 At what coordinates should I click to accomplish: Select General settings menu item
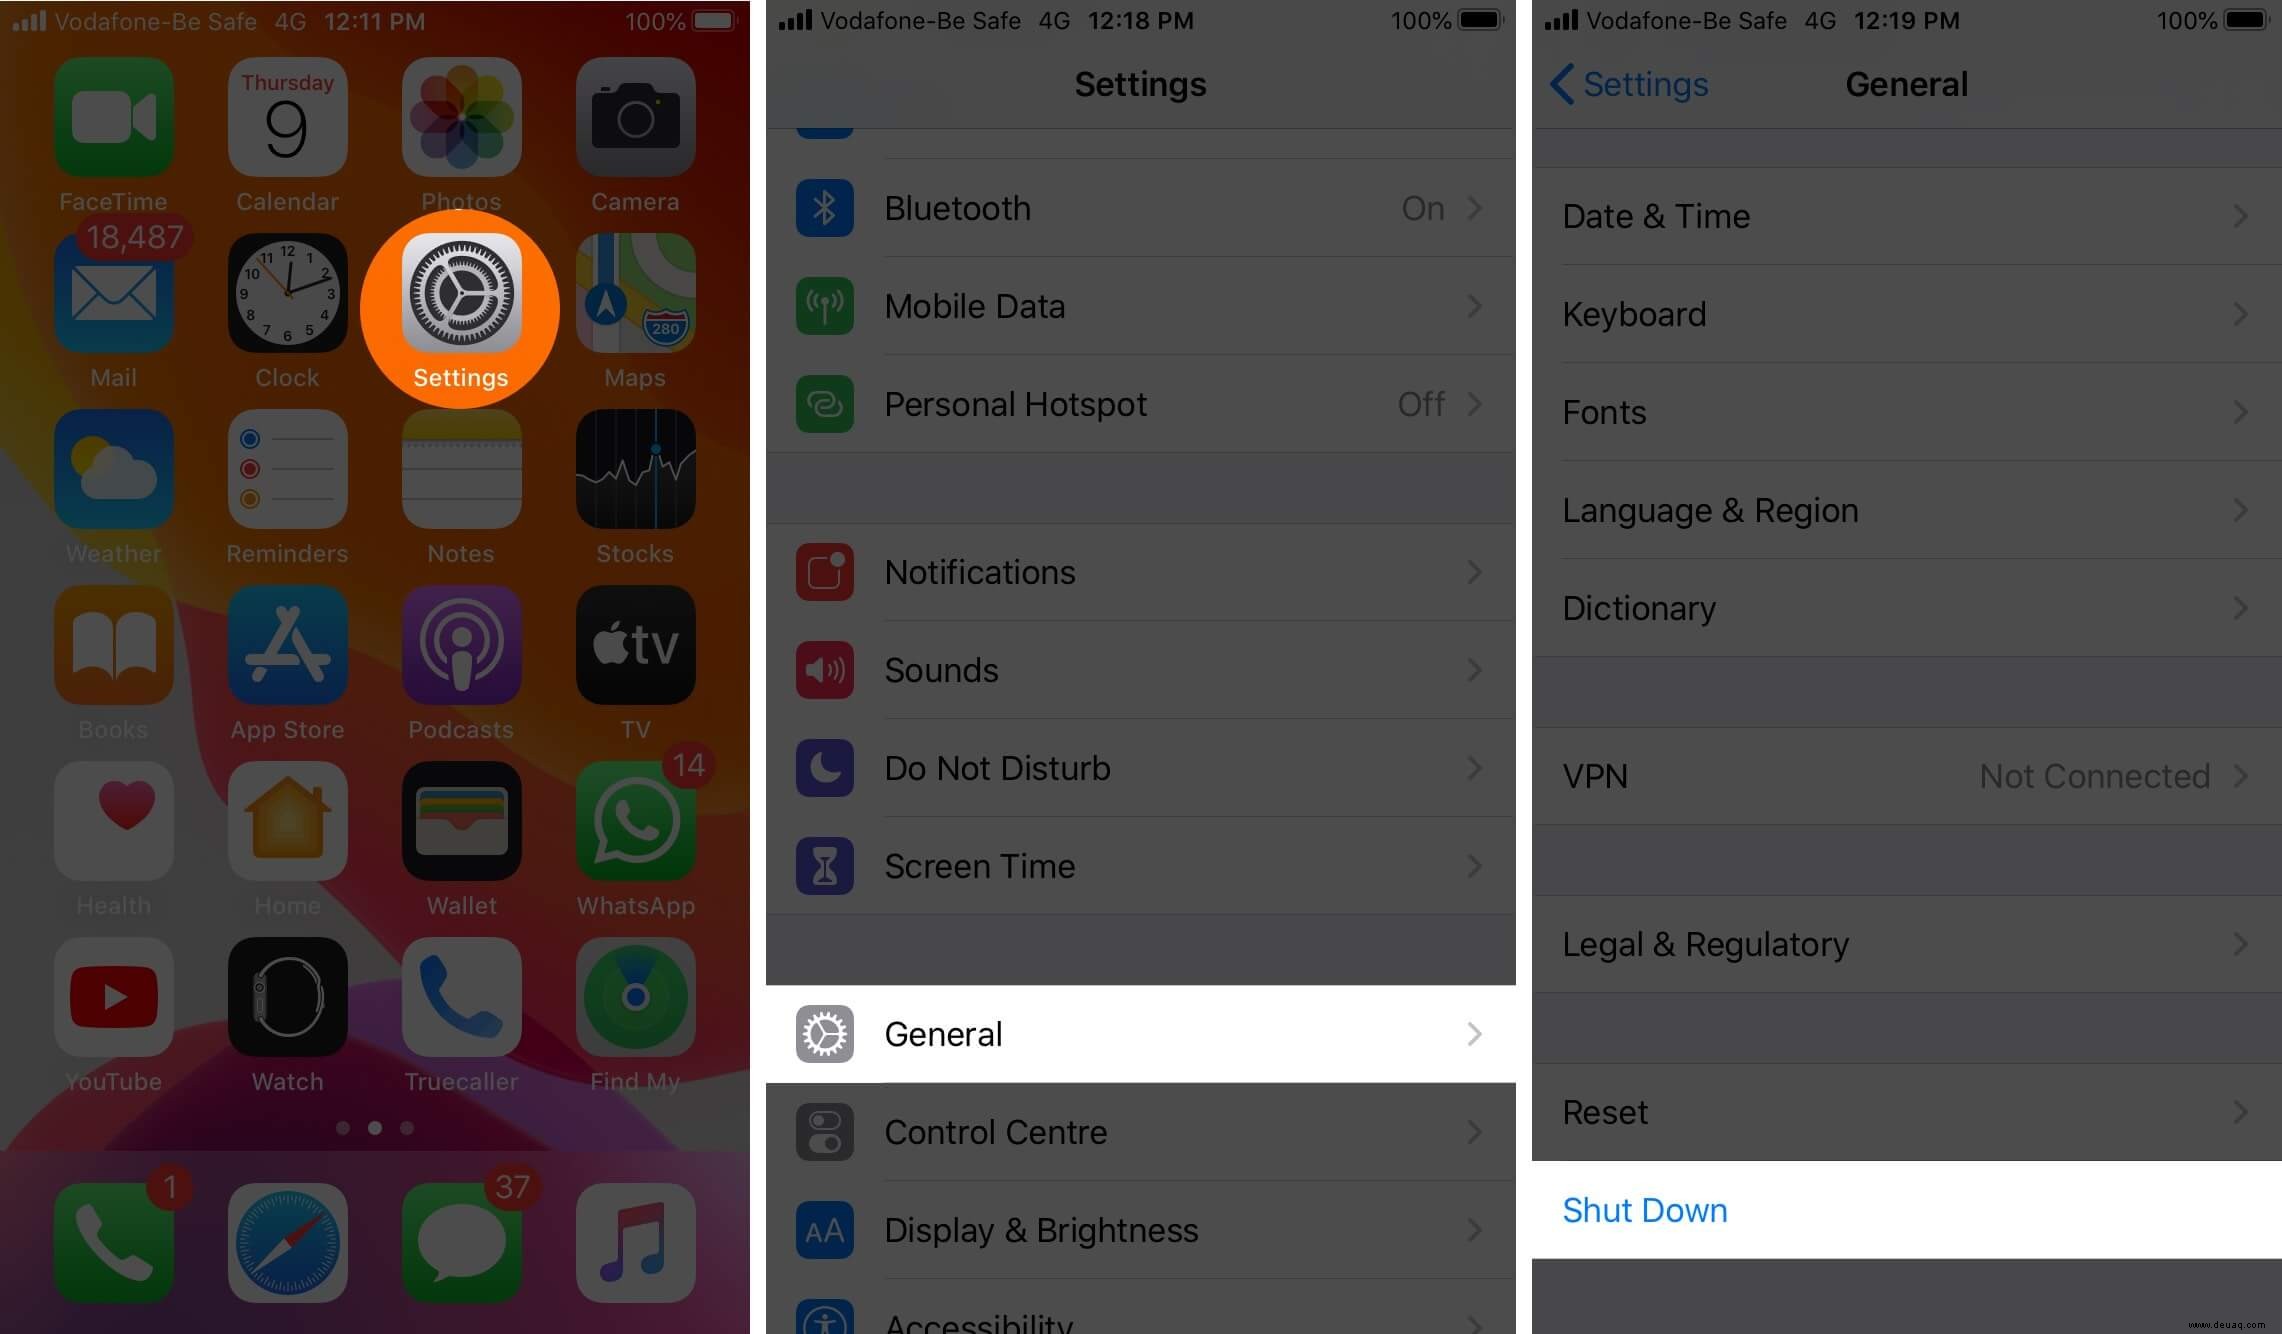[1139, 1034]
